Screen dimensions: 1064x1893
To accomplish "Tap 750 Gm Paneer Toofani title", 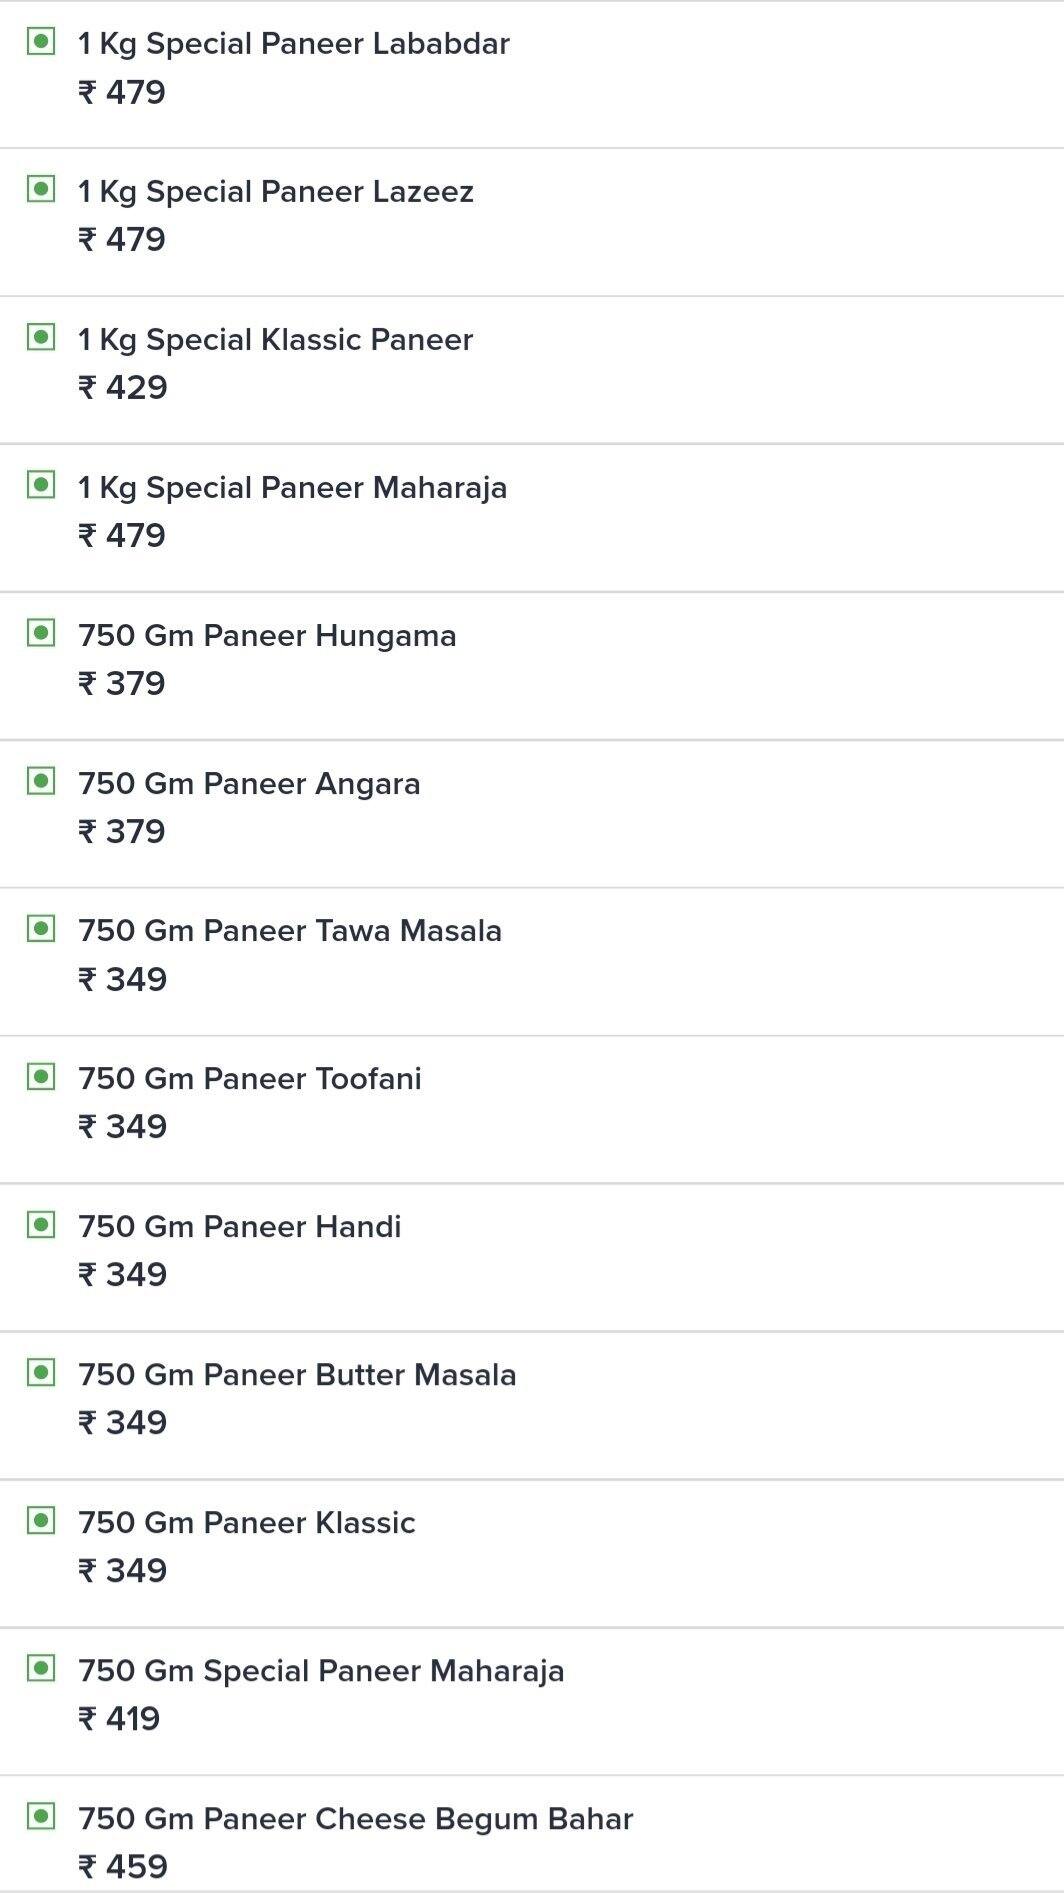I will coord(250,1079).
